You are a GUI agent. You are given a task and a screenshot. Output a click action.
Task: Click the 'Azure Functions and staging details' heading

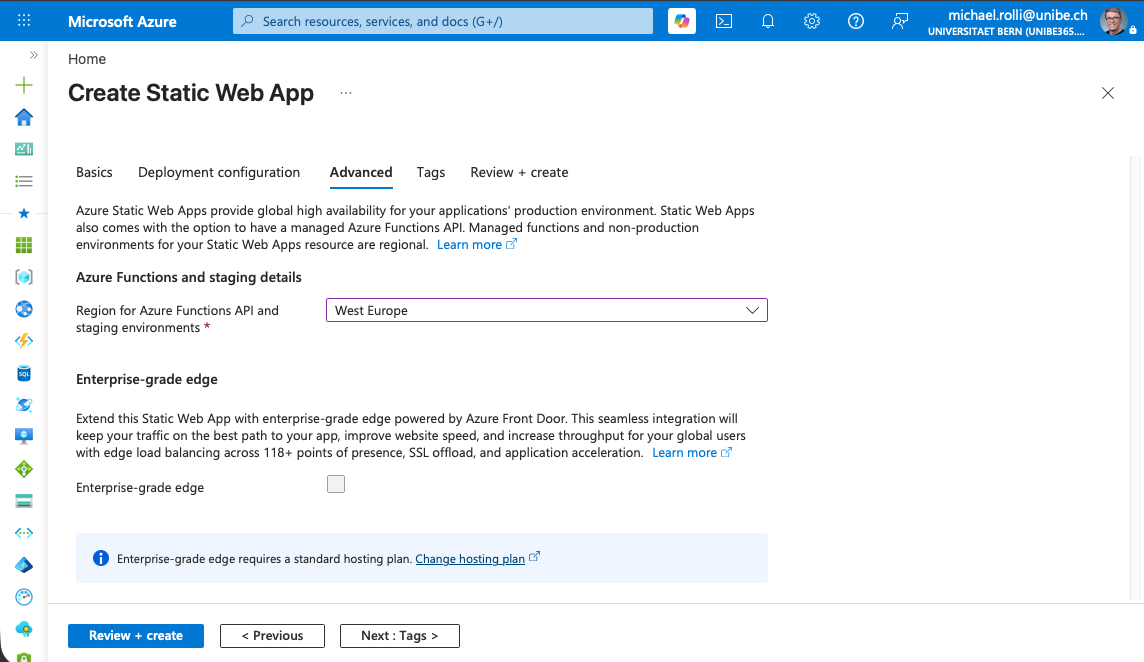tap(189, 277)
